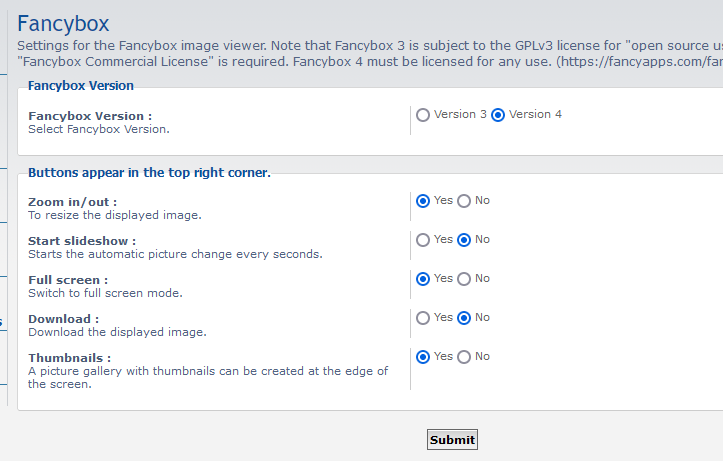This screenshot has width=723, height=461.
Task: Enable Thumbnails with Yes
Action: (423, 357)
